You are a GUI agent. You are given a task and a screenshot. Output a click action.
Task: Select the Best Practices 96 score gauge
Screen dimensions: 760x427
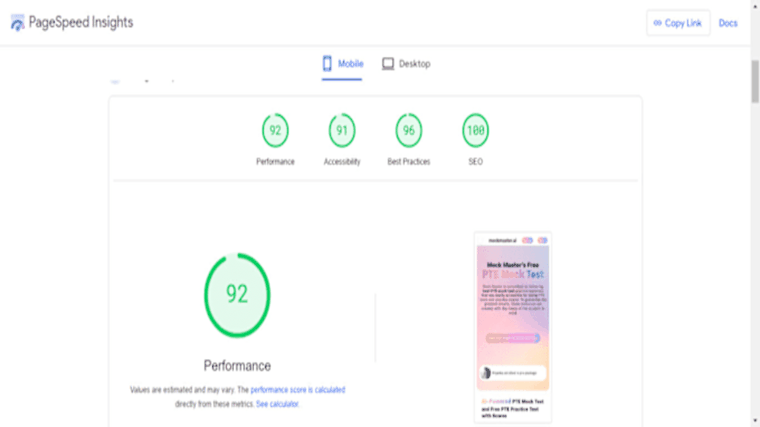point(409,130)
